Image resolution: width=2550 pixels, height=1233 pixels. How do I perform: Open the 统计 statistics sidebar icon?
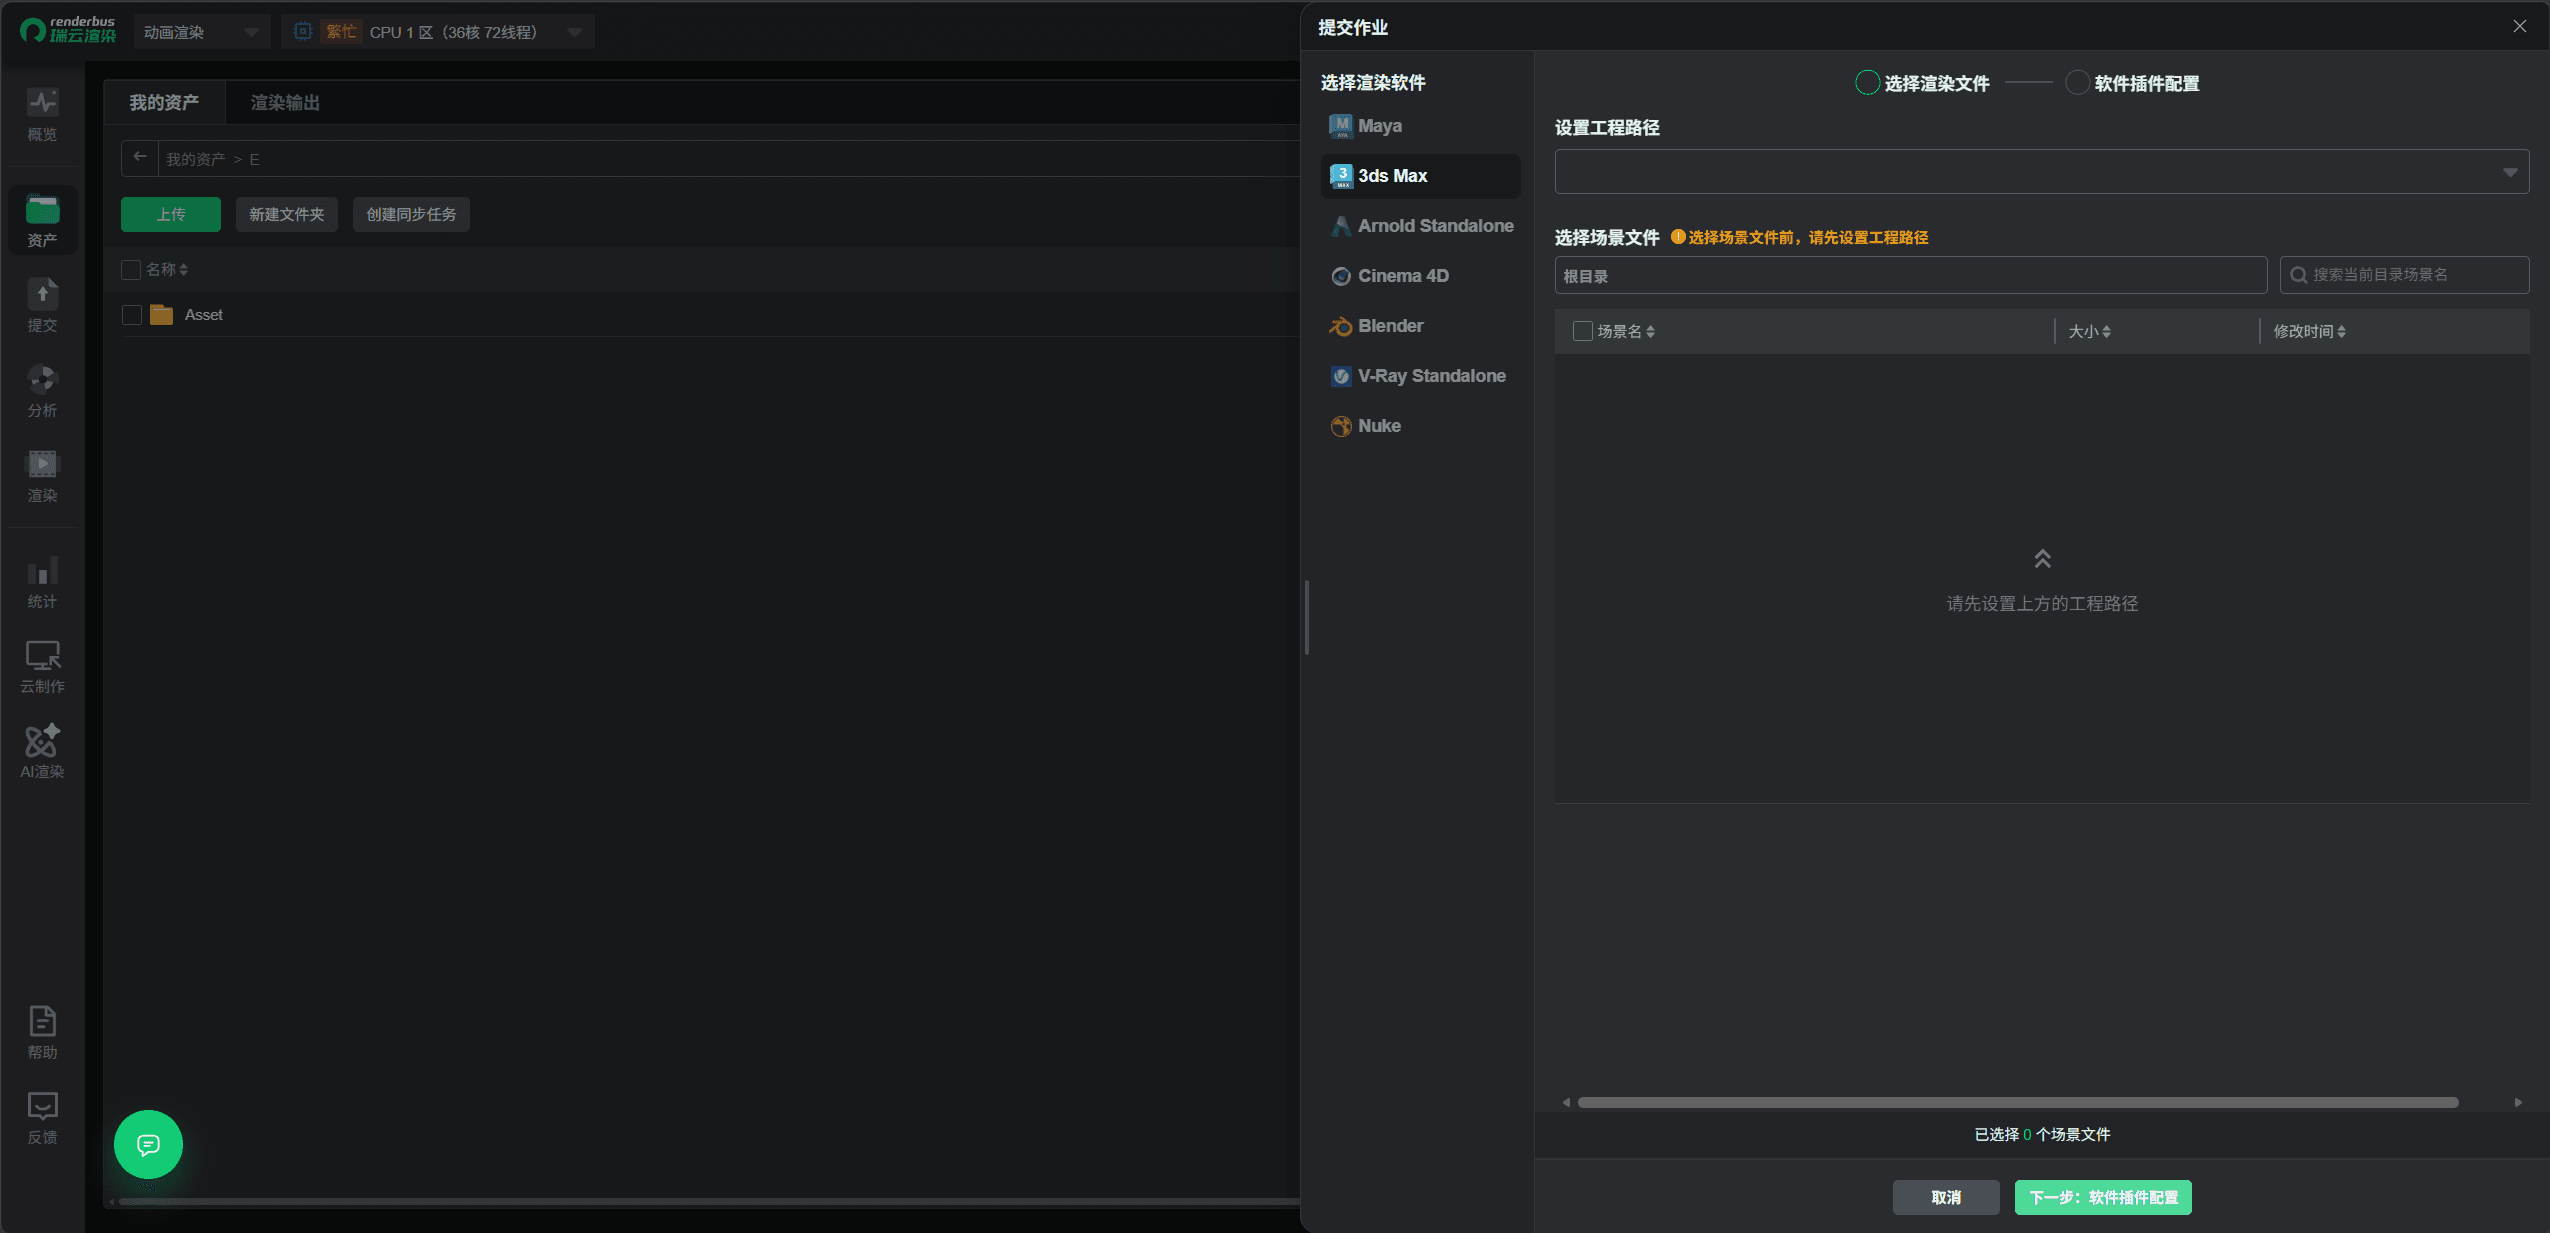click(x=42, y=581)
